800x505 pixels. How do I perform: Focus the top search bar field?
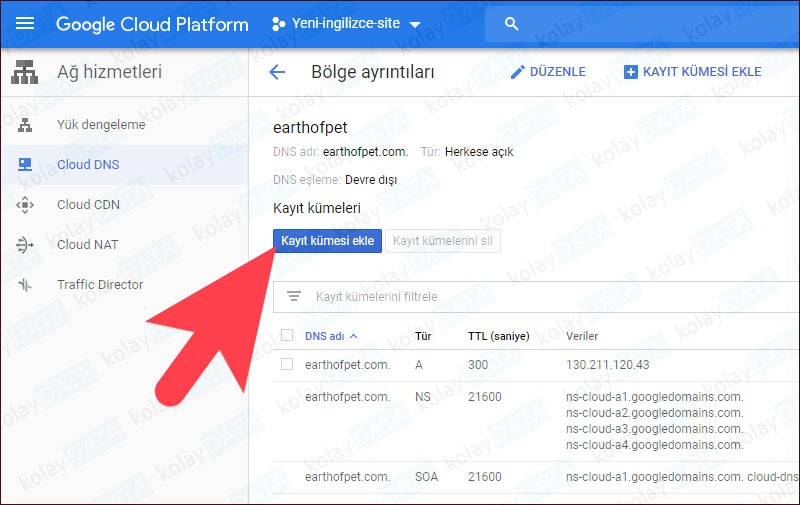pos(642,23)
